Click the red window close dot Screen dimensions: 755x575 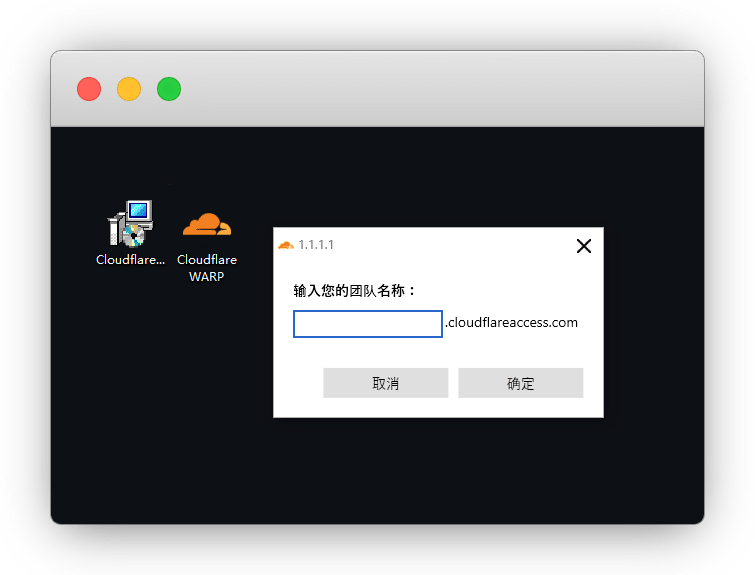click(x=89, y=89)
